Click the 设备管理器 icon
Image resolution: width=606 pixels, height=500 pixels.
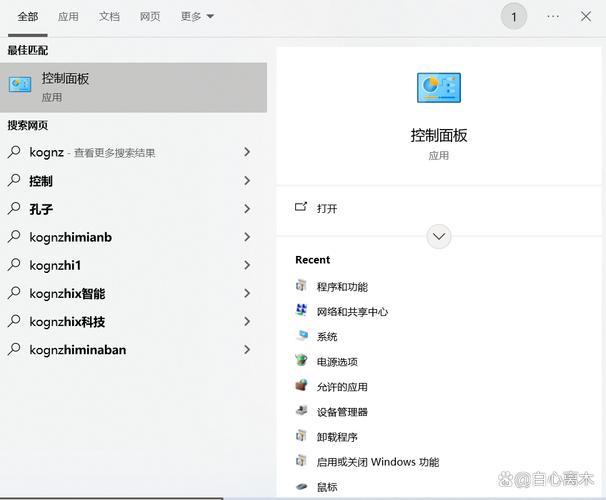click(x=301, y=410)
